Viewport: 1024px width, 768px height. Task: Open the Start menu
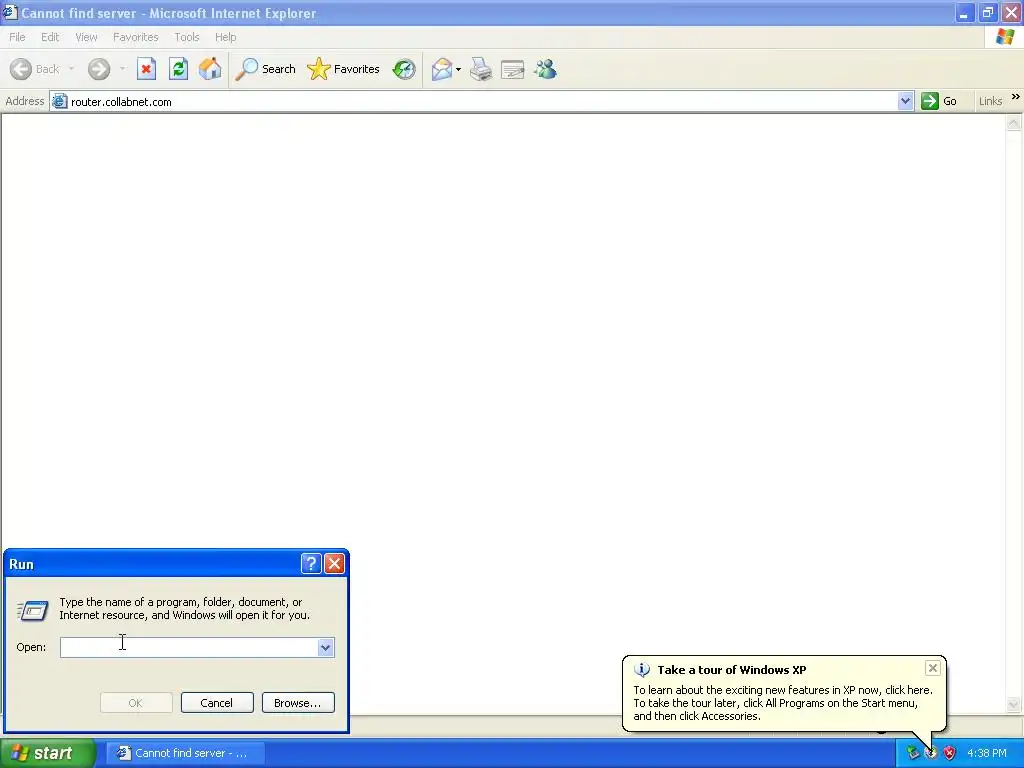47,753
